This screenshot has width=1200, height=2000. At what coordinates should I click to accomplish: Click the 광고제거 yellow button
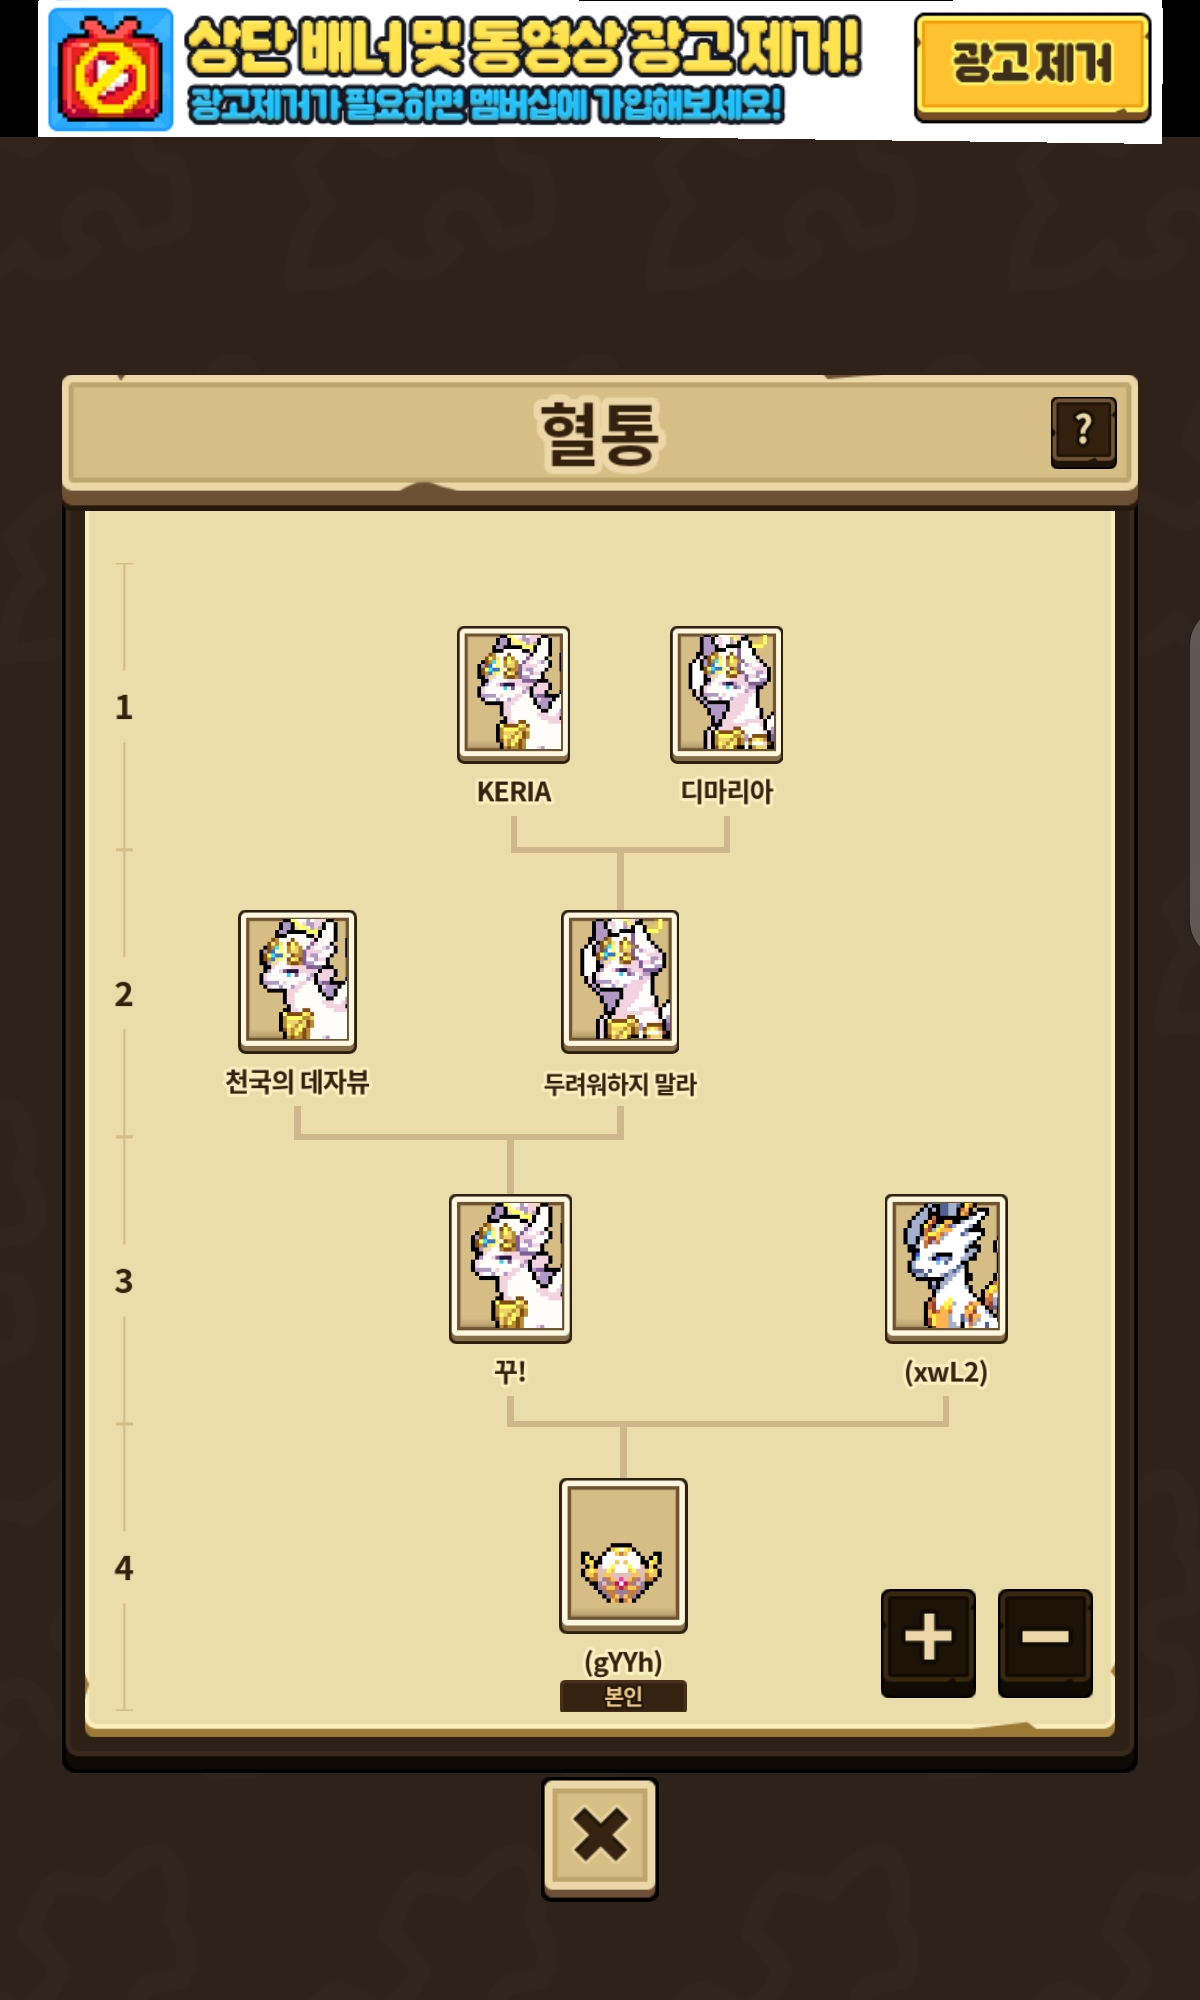click(x=1032, y=66)
